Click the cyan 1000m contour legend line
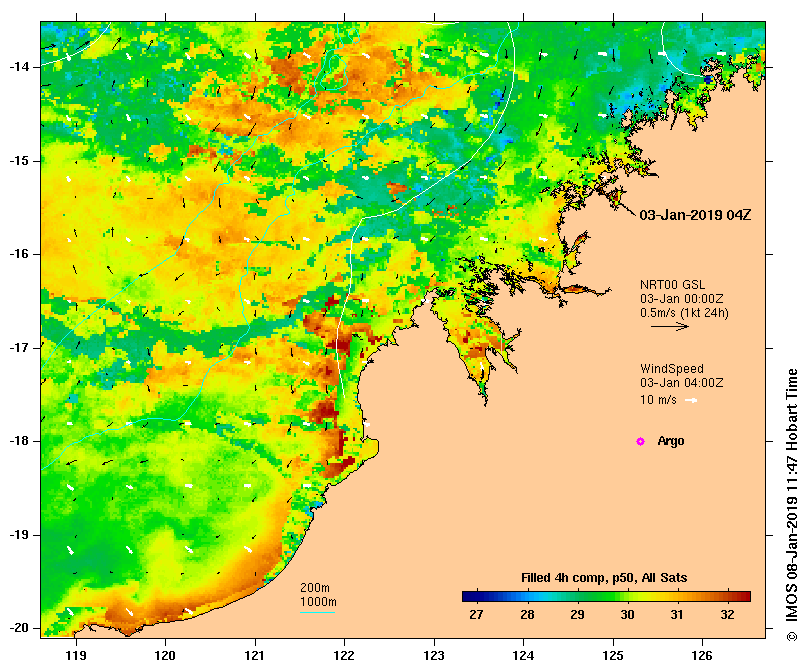The height and width of the screenshot is (672, 809). pyautogui.click(x=317, y=613)
